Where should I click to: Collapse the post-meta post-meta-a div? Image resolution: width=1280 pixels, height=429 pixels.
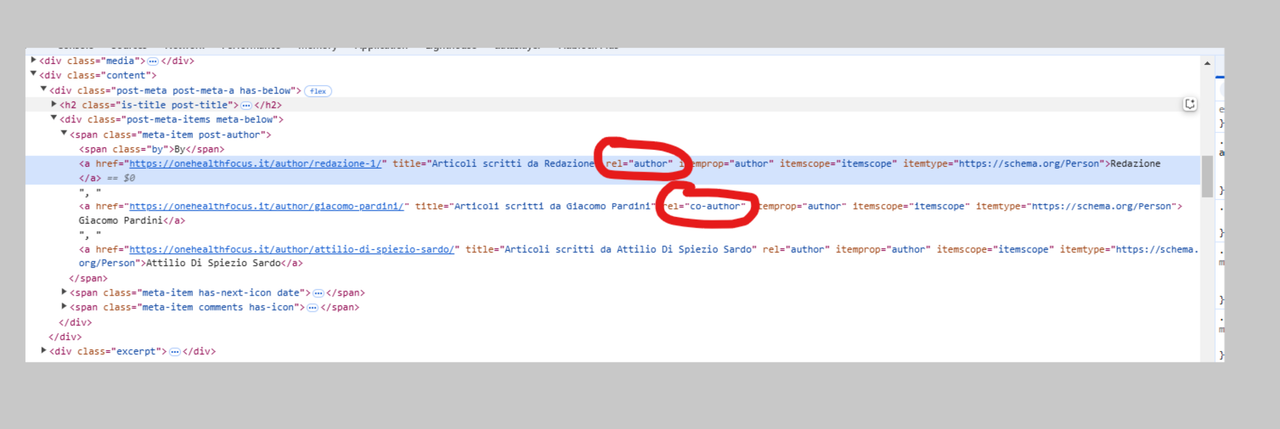[x=44, y=90]
